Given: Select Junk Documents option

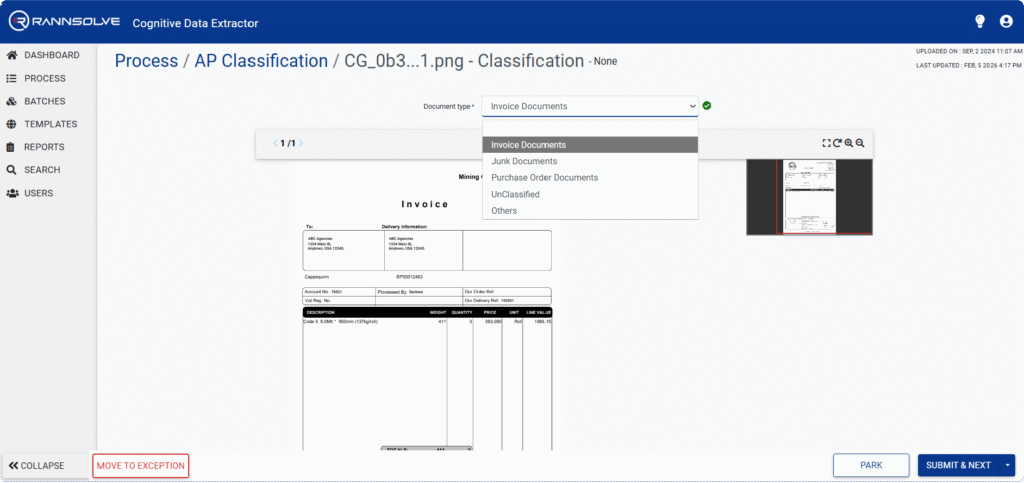Looking at the screenshot, I should (x=524, y=161).
